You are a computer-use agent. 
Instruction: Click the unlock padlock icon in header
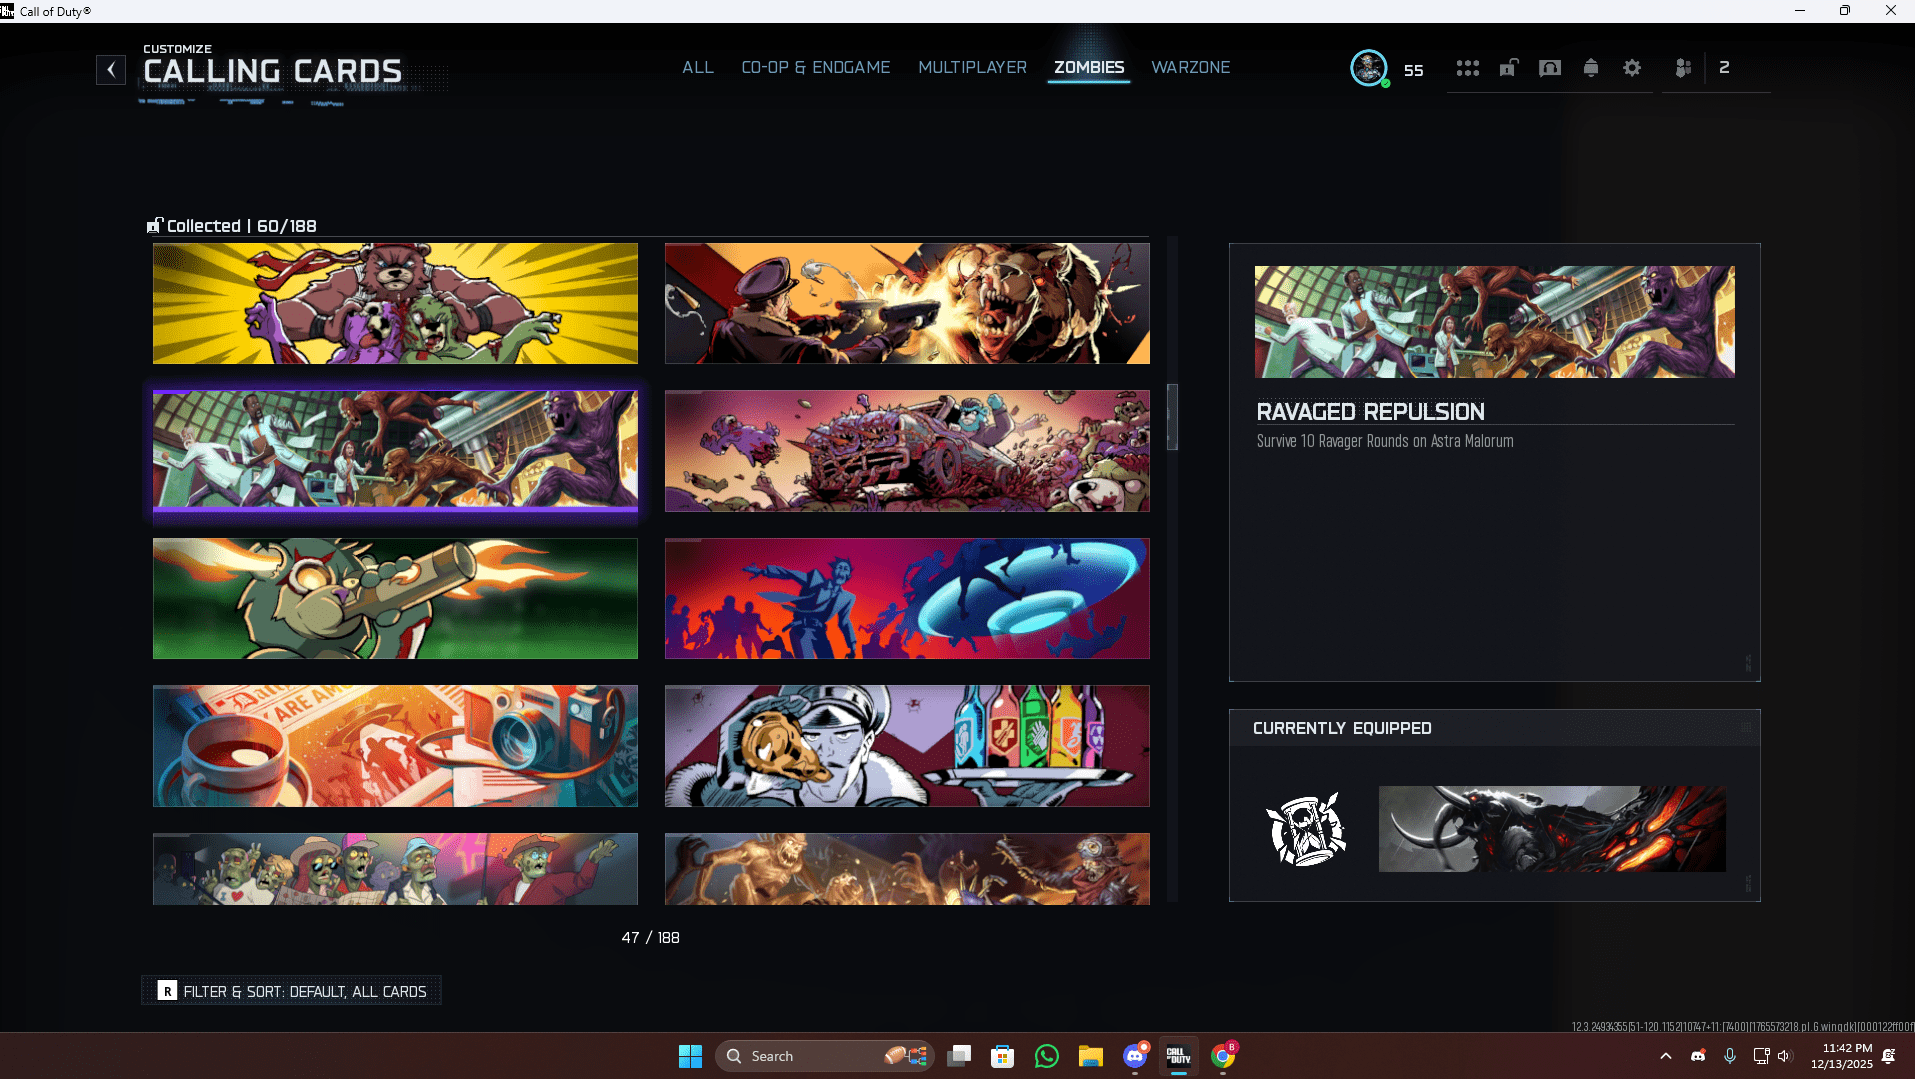(1508, 68)
